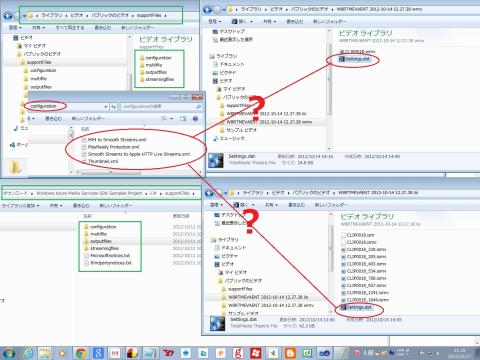Click 書き込む in top-right window toolbar
480x360 pixels.
coord(295,21)
